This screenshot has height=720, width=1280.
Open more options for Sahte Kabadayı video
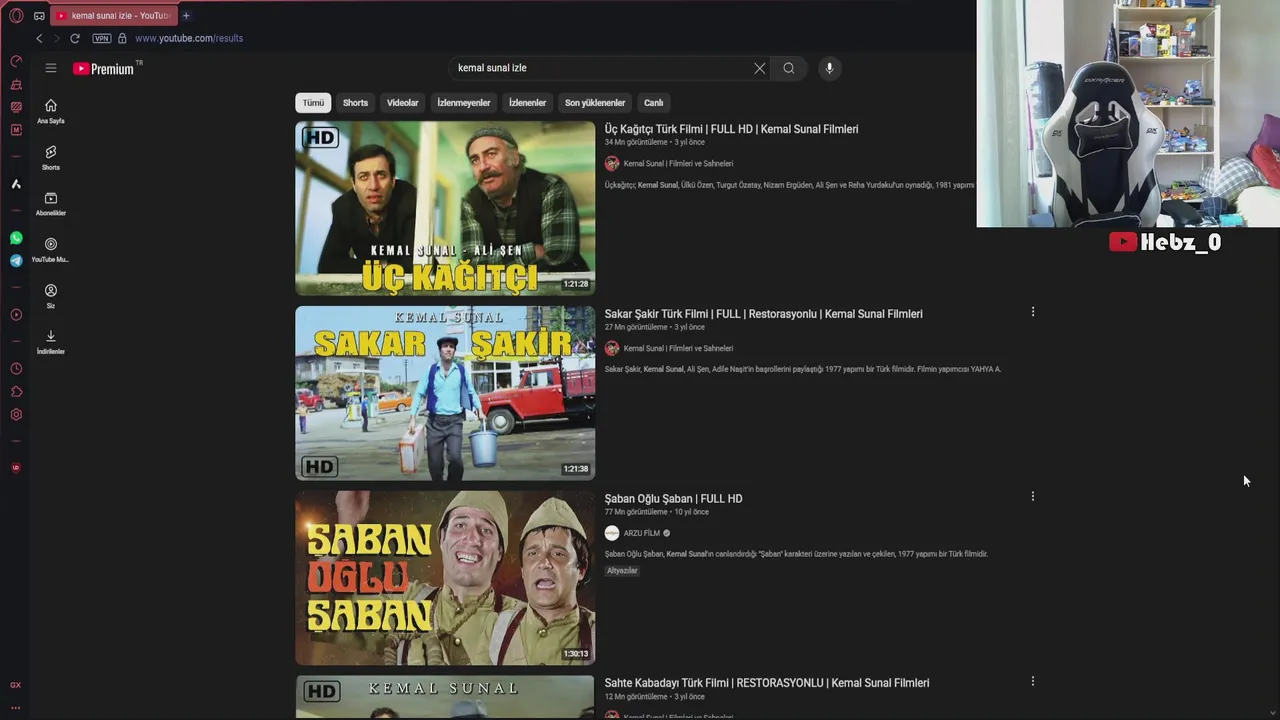click(1033, 681)
